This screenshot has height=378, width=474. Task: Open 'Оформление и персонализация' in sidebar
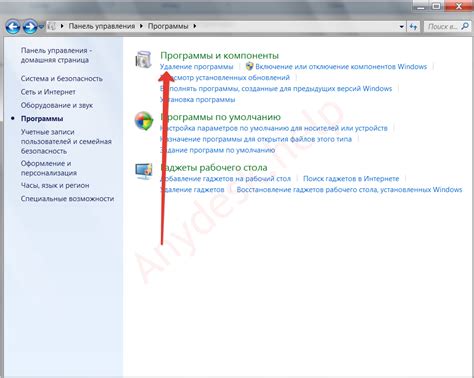(49, 168)
